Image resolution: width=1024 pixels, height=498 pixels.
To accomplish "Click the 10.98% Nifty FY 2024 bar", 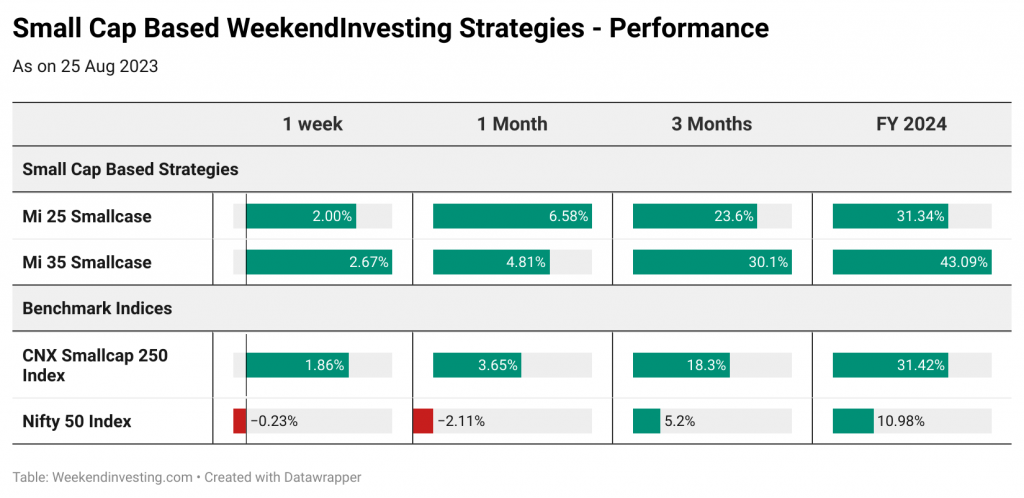I will point(853,421).
